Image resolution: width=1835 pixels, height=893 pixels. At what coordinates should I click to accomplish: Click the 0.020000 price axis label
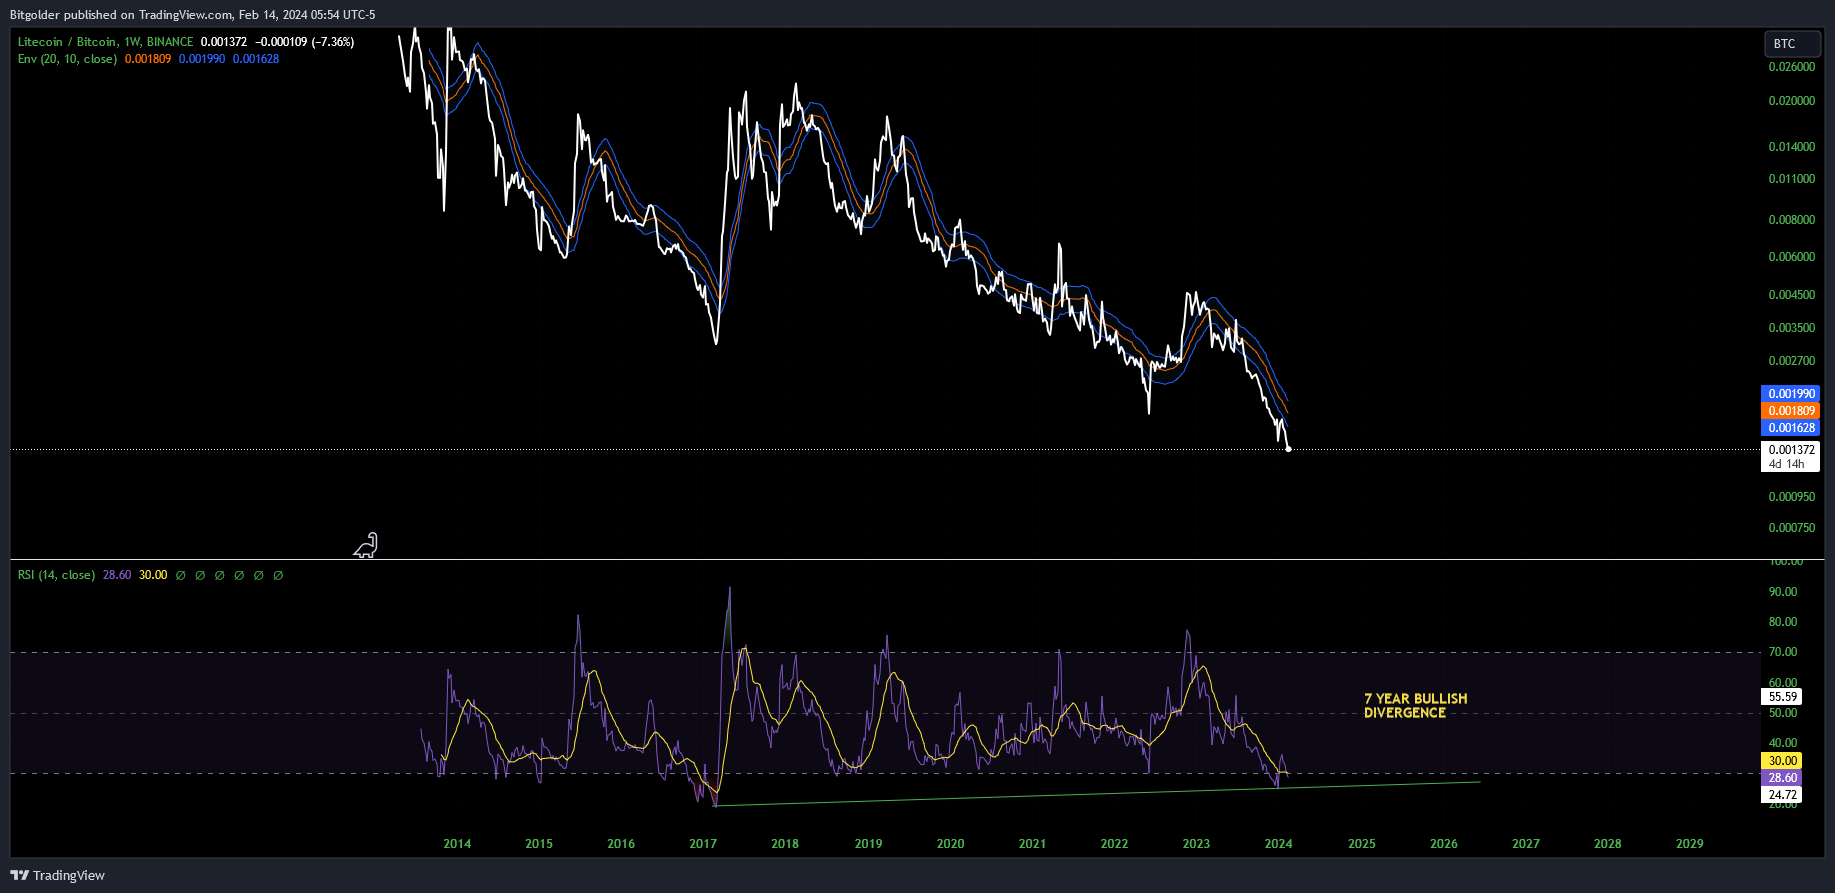click(x=1791, y=101)
